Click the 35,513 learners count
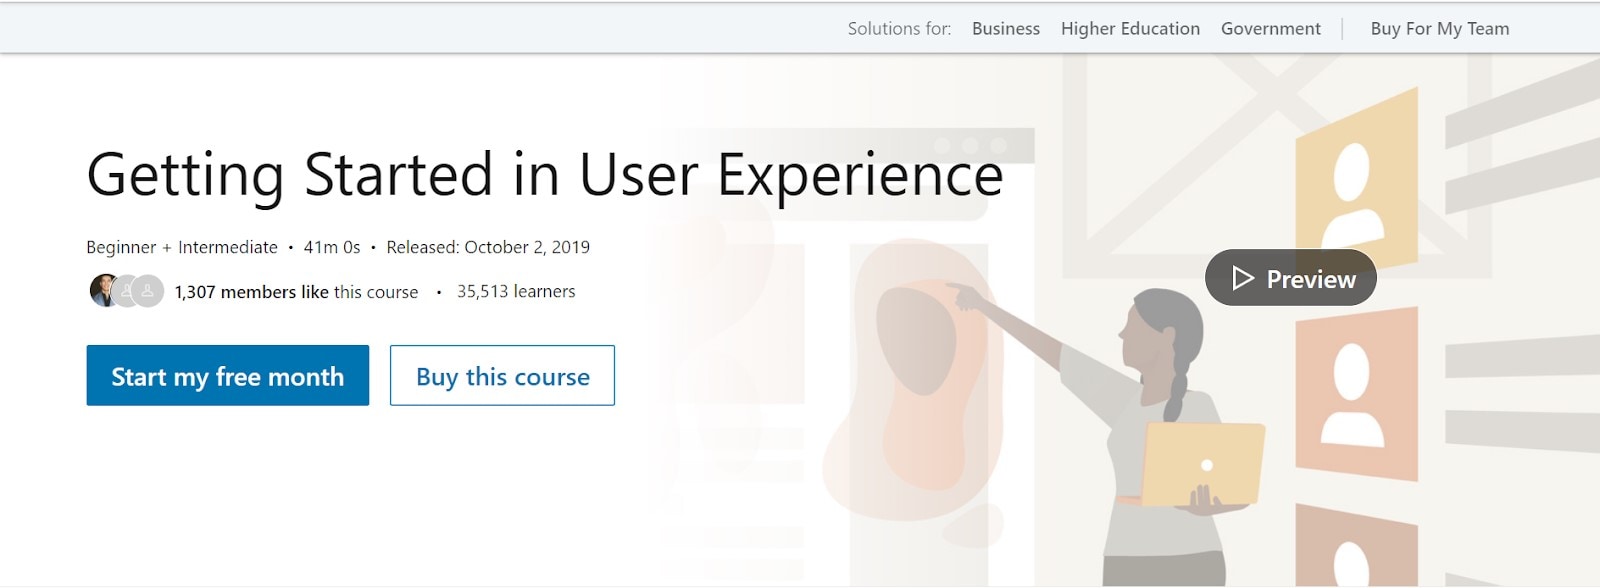 pyautogui.click(x=516, y=292)
